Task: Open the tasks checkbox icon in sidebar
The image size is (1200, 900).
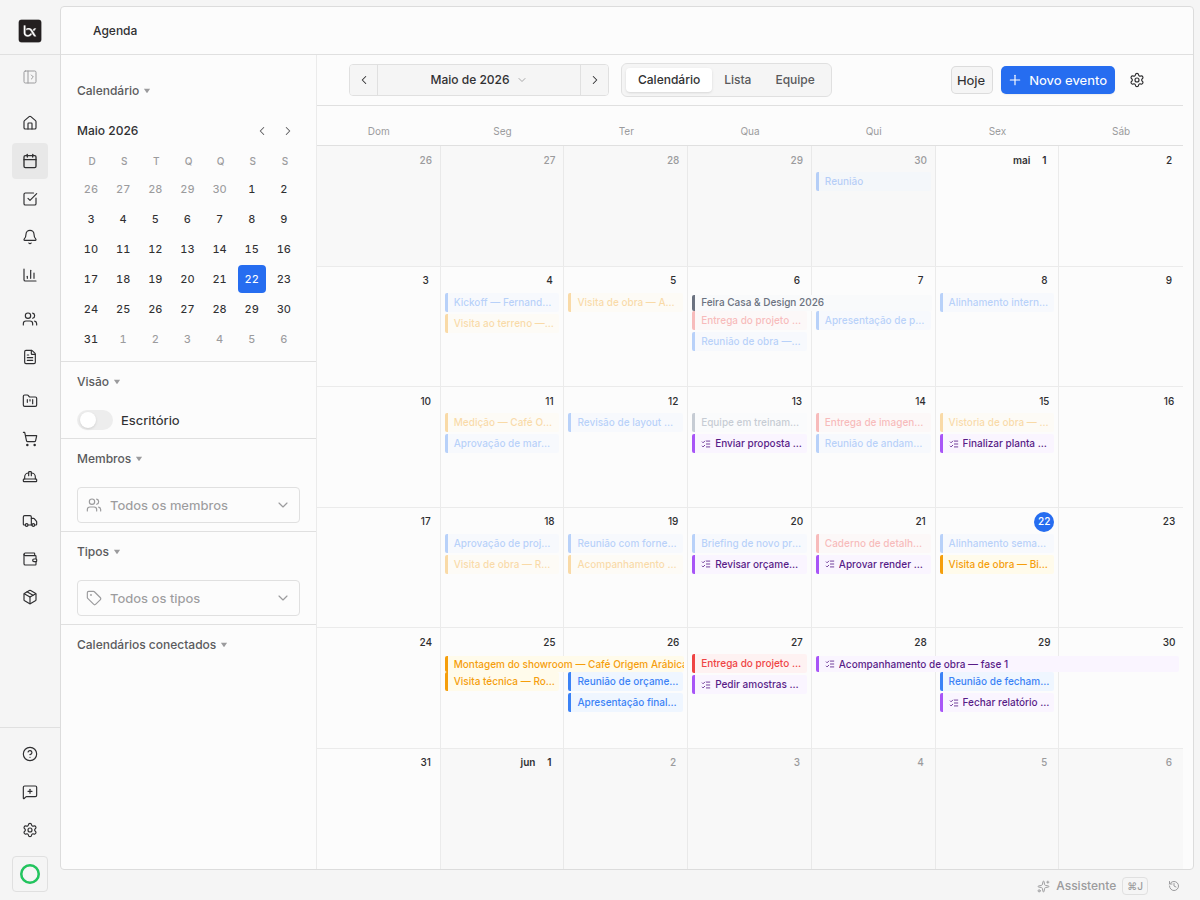Action: pos(30,199)
